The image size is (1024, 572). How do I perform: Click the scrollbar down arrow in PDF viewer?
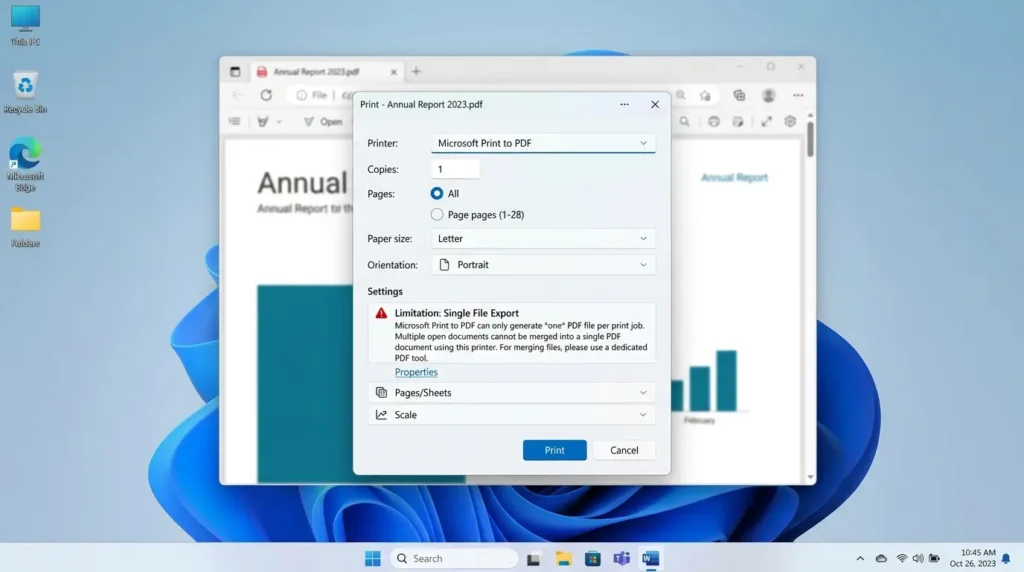pos(810,477)
